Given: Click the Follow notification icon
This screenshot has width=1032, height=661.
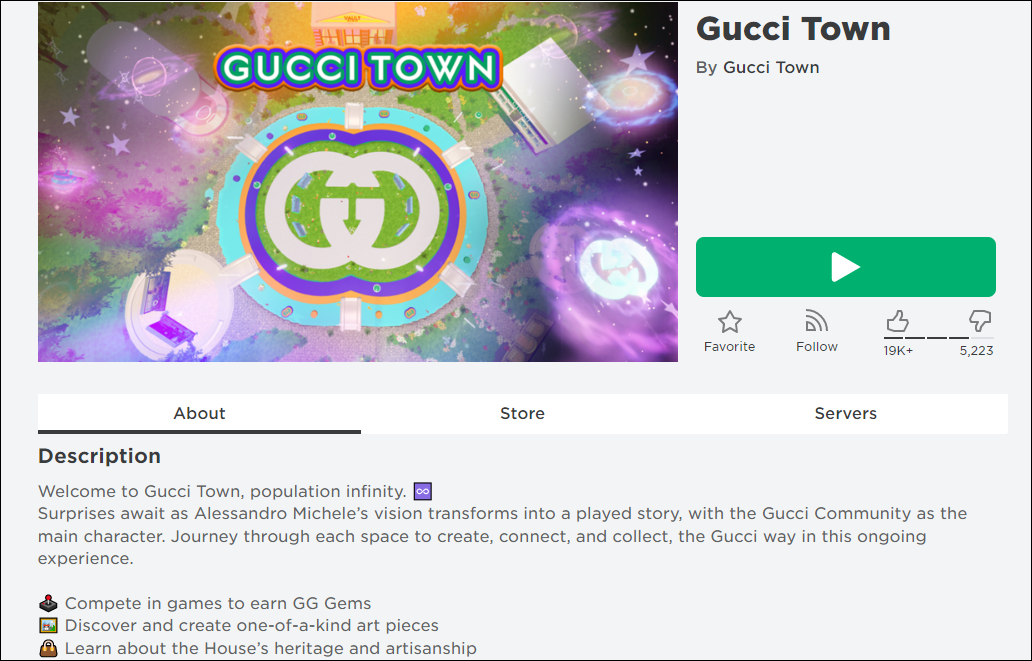Looking at the screenshot, I should point(816,322).
